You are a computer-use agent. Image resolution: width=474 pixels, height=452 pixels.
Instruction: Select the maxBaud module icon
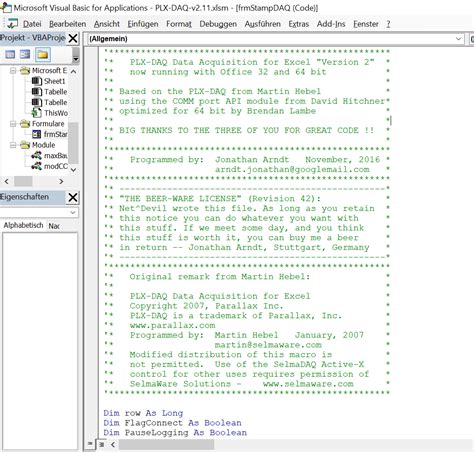(36, 156)
